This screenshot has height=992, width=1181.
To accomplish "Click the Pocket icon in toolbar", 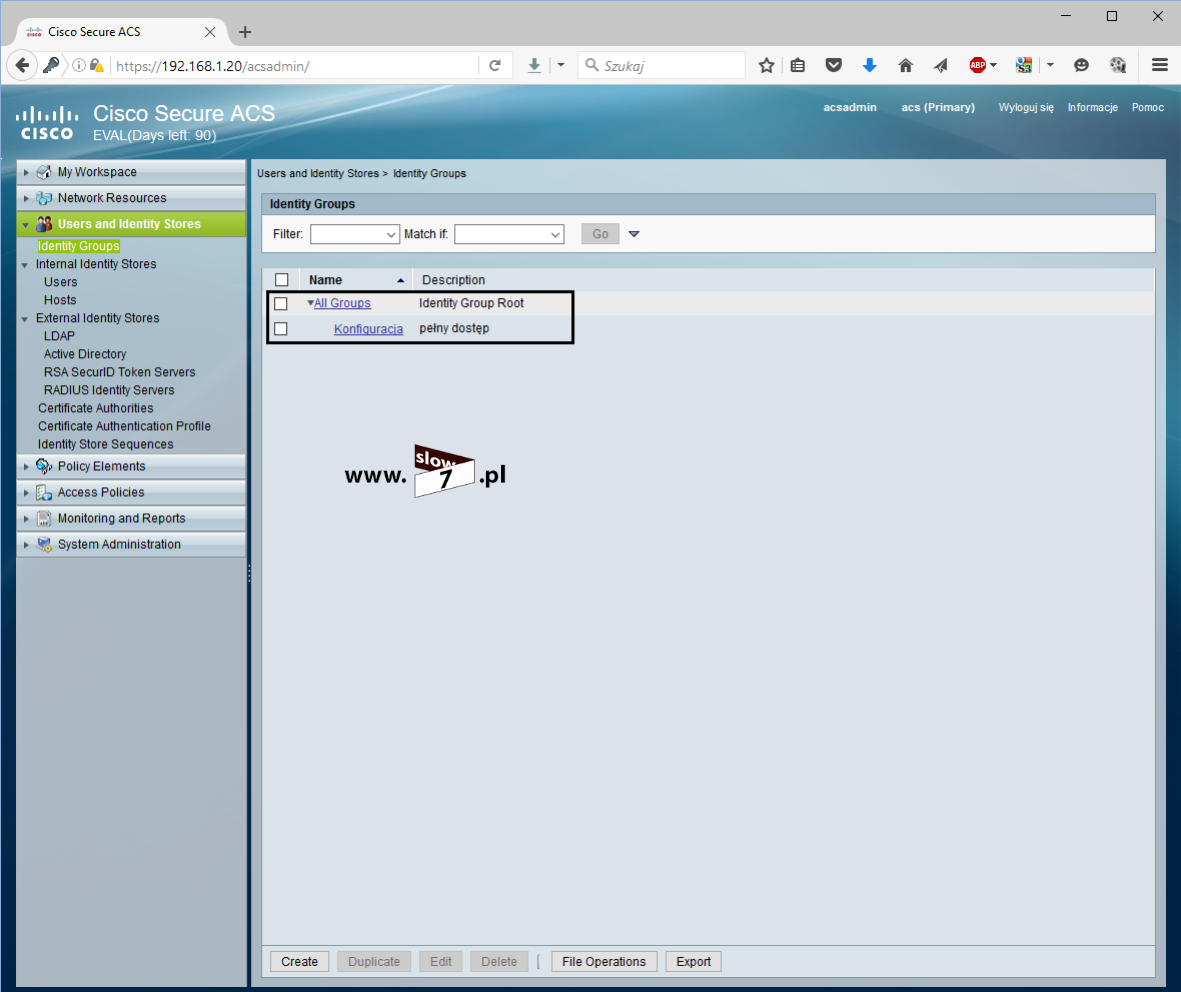I will [833, 66].
